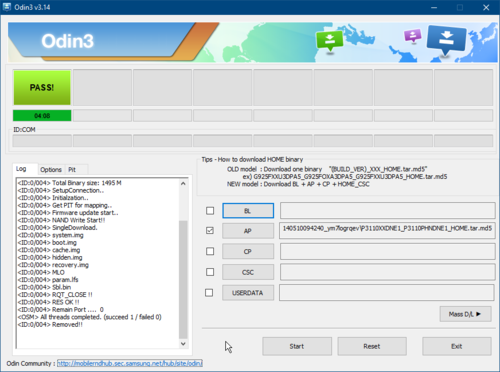The image size is (500, 372).
Task: Click log line 'RES OK !!'
Action: coord(49,302)
